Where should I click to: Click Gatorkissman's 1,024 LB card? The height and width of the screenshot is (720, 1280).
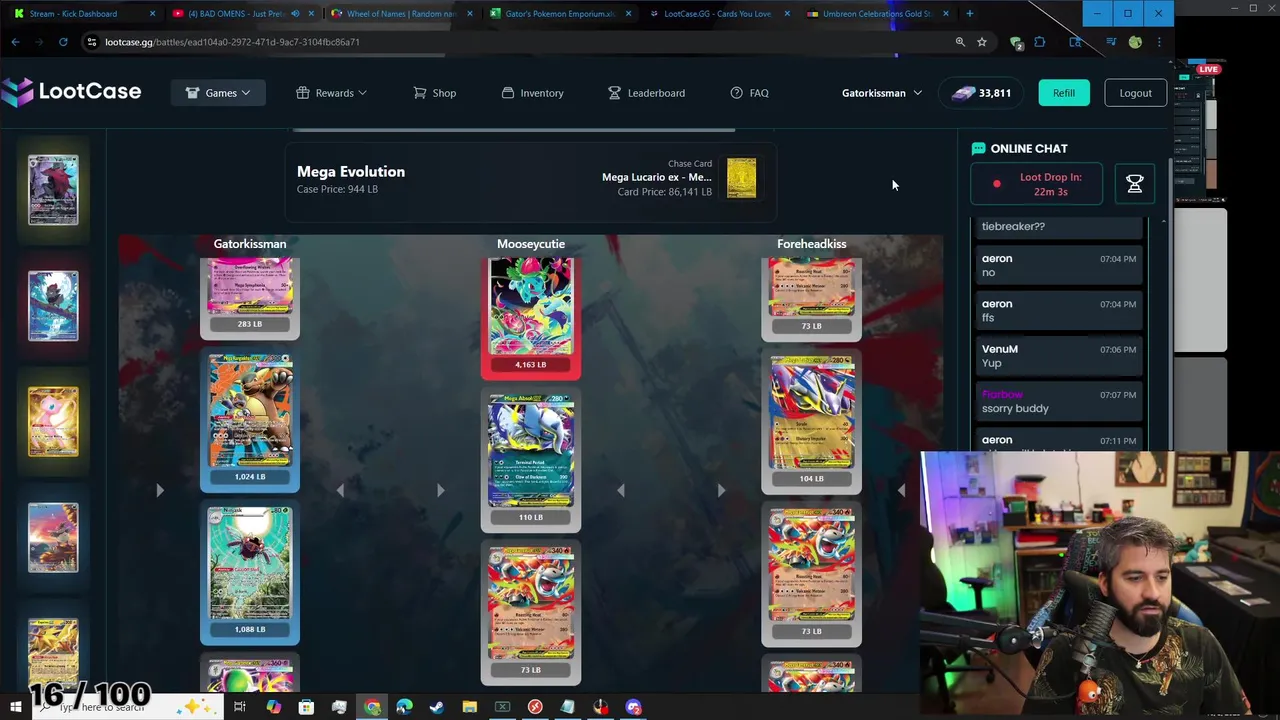tap(250, 420)
